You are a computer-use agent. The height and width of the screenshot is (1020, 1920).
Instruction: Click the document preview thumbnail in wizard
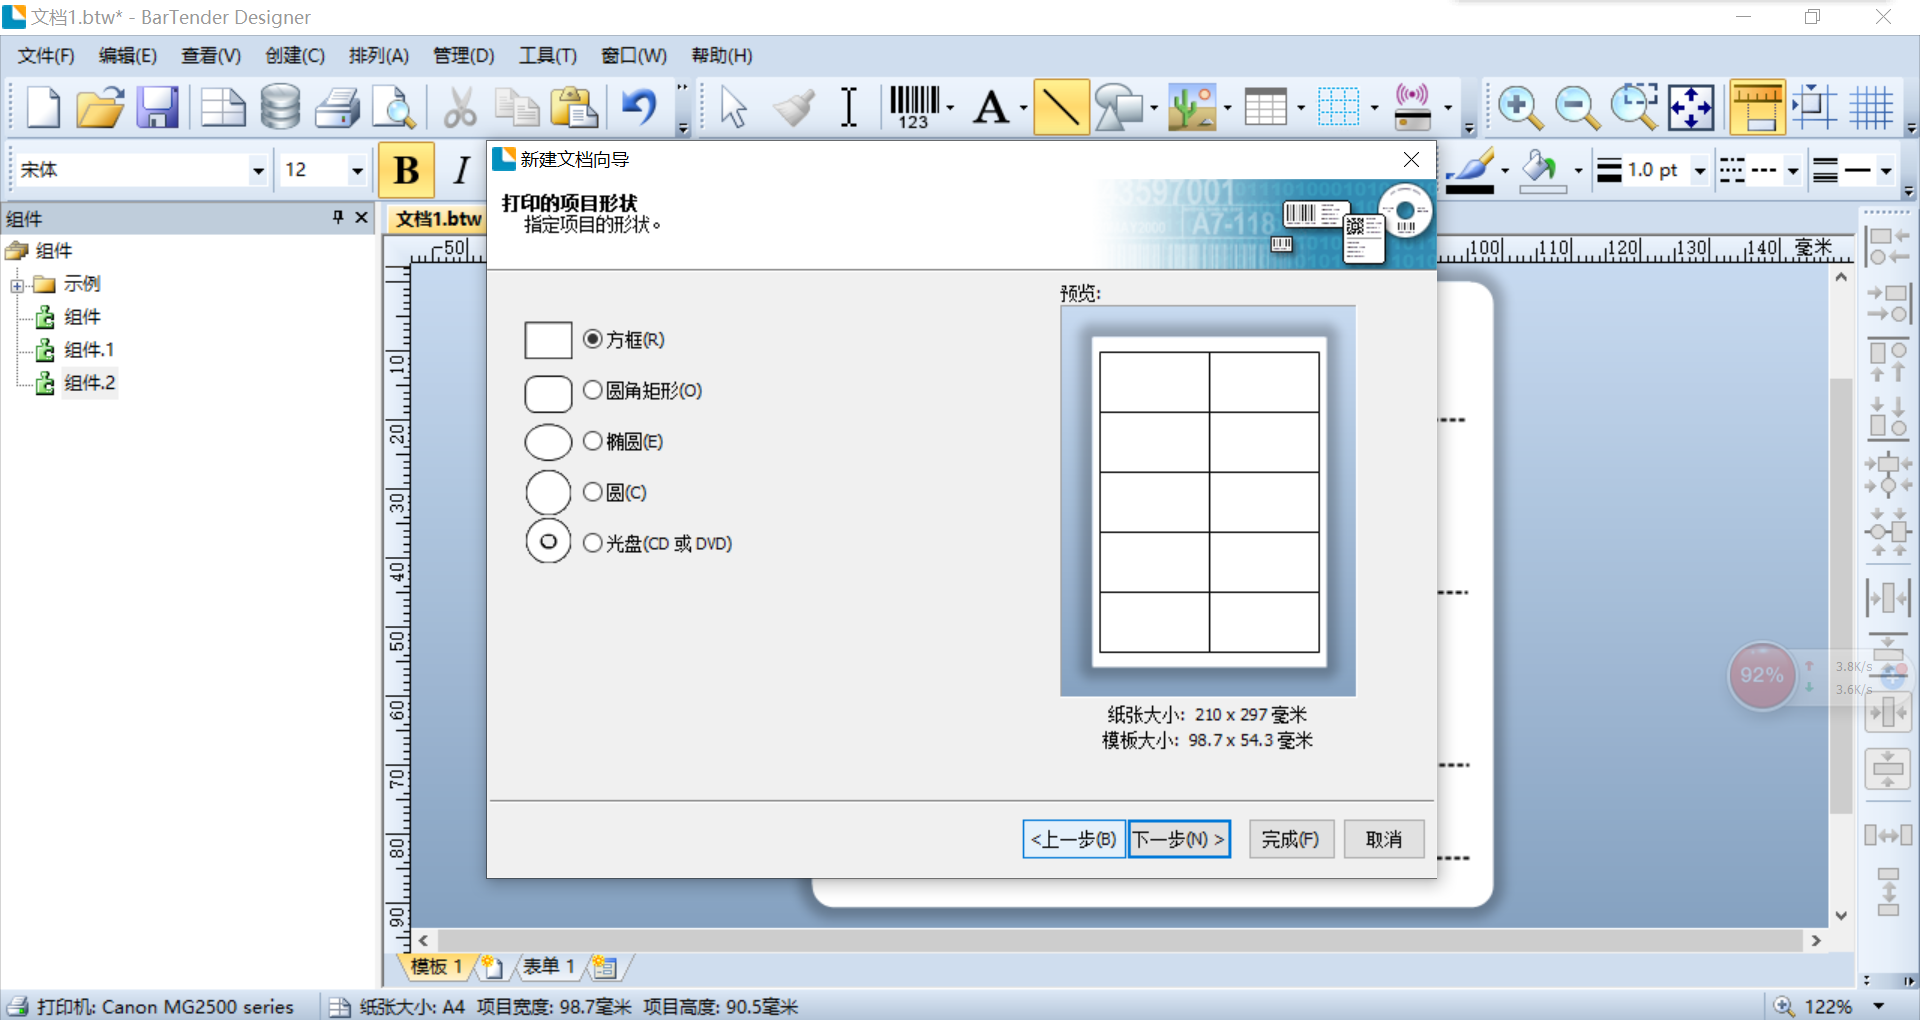click(x=1208, y=501)
